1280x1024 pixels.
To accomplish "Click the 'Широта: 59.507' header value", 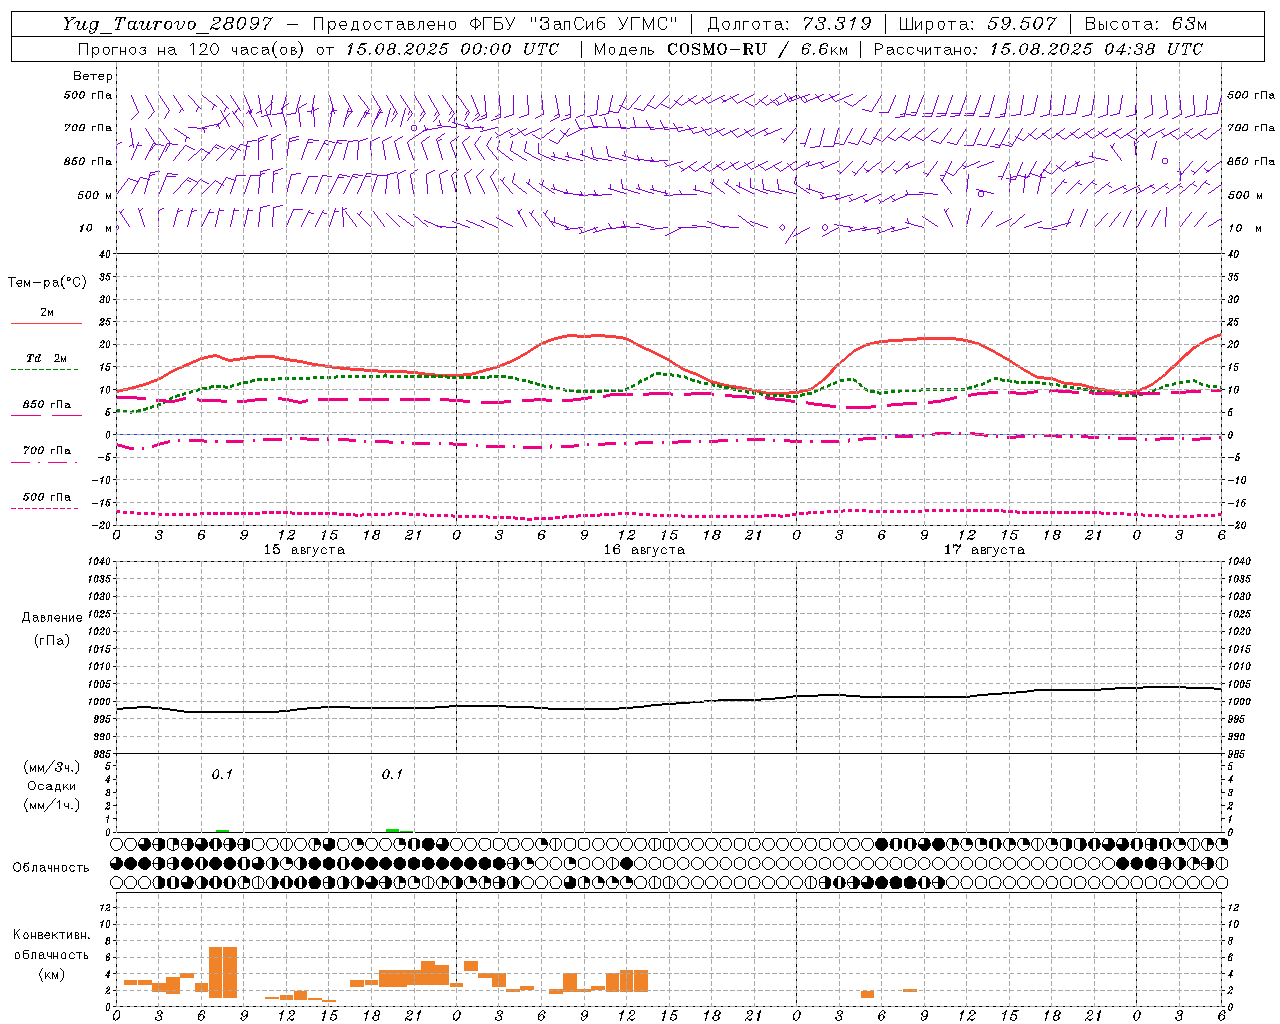I will click(977, 24).
